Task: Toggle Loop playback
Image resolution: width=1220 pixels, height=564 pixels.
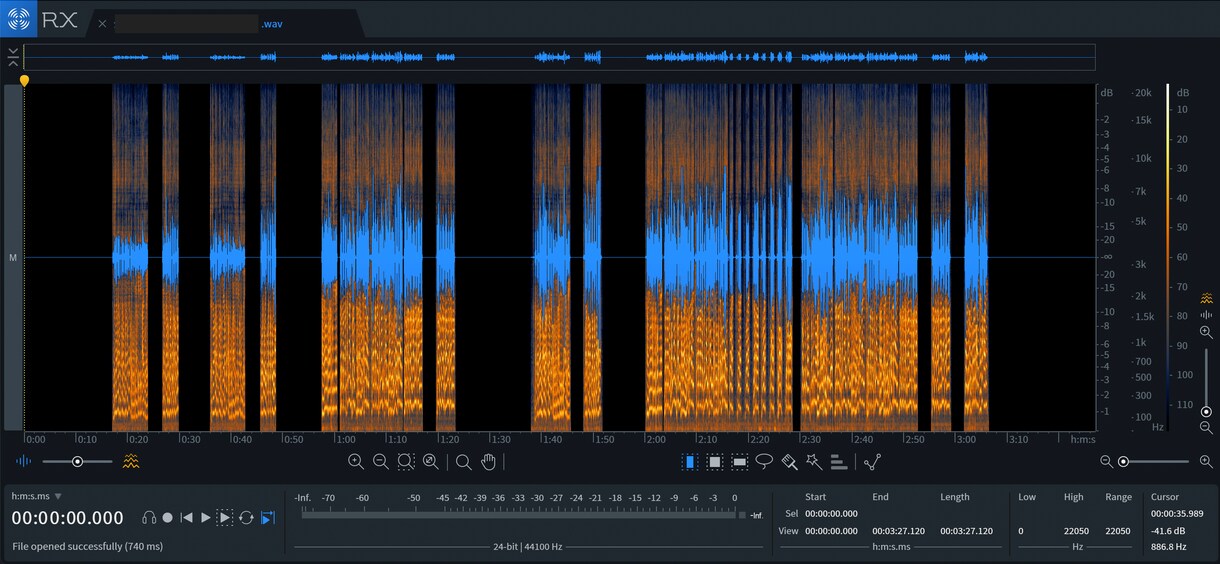Action: [x=246, y=517]
